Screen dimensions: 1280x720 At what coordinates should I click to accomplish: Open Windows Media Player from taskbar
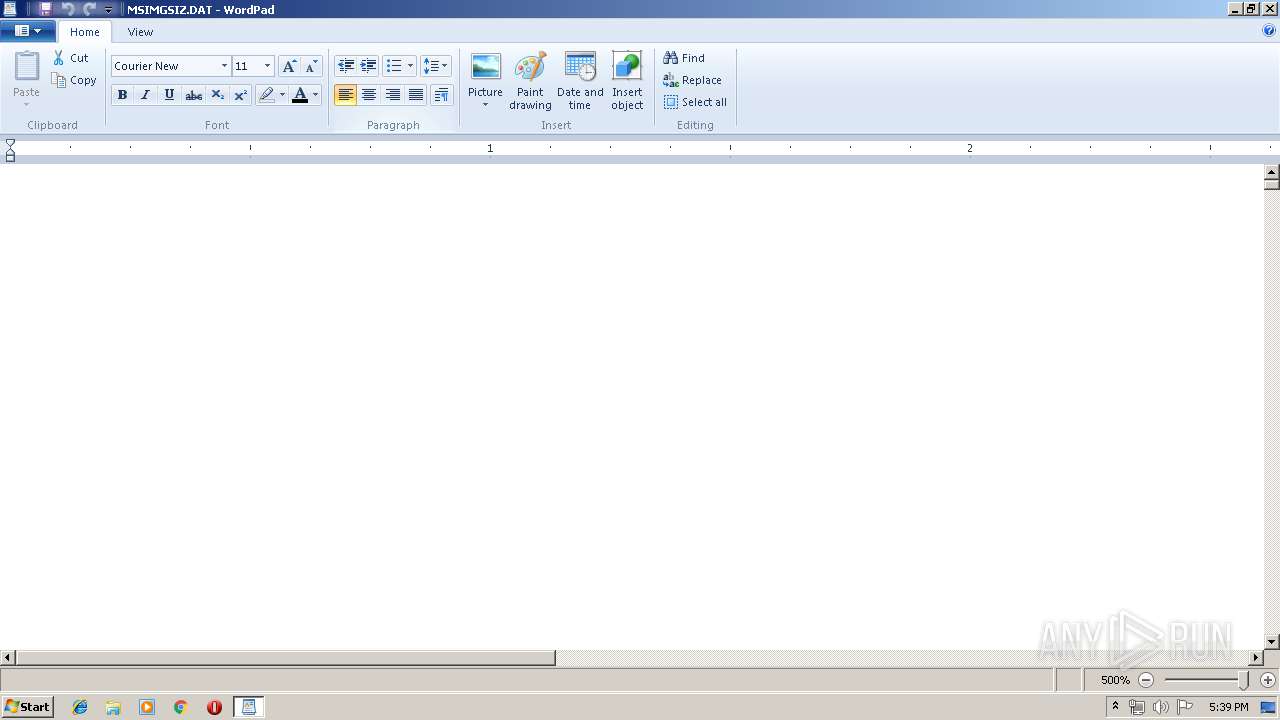click(x=147, y=707)
